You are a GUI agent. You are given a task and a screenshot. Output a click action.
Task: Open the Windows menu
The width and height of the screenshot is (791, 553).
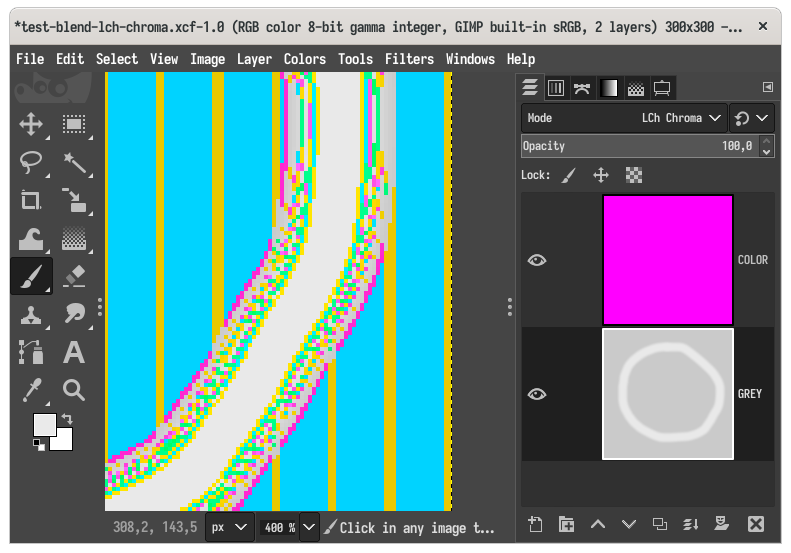click(x=470, y=59)
